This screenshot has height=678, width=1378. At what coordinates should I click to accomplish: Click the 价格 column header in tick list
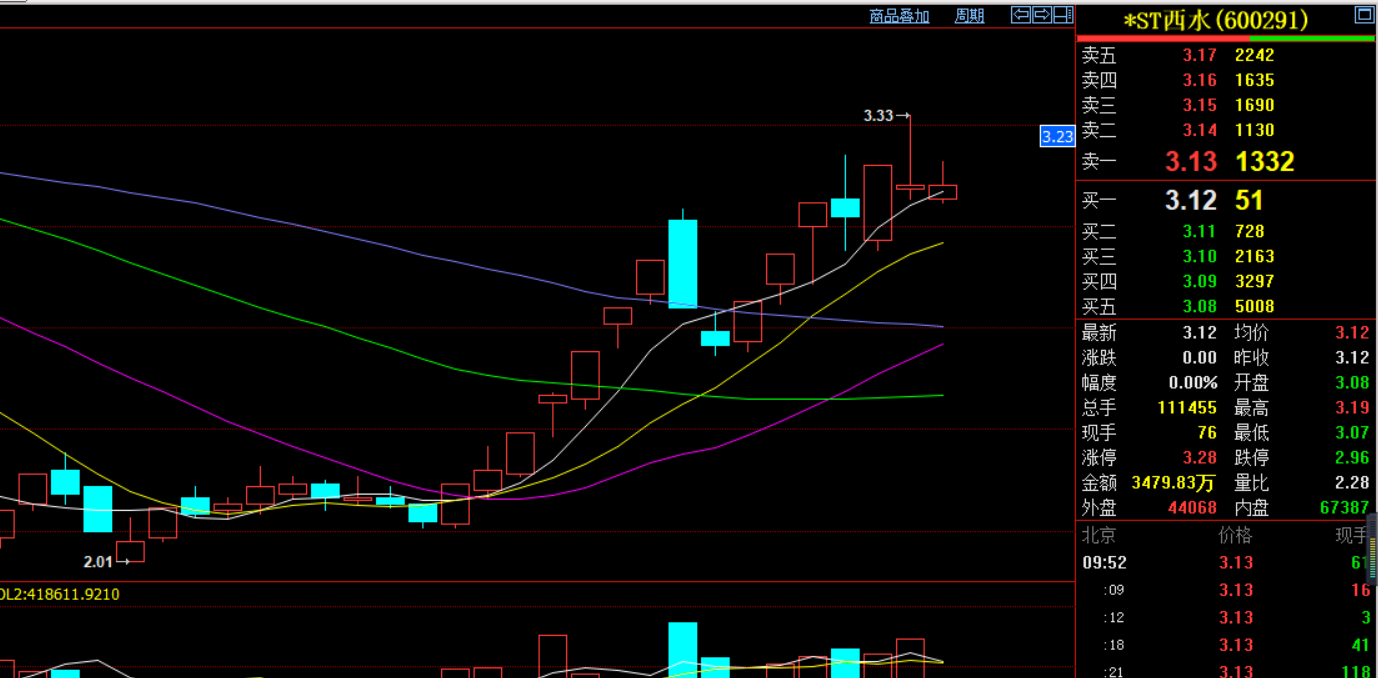click(x=1236, y=535)
